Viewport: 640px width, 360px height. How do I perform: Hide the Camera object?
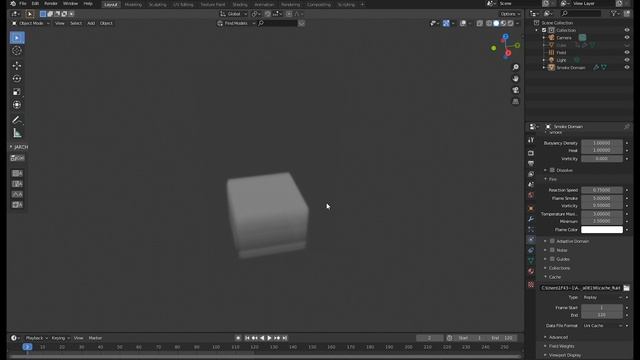click(x=627, y=38)
